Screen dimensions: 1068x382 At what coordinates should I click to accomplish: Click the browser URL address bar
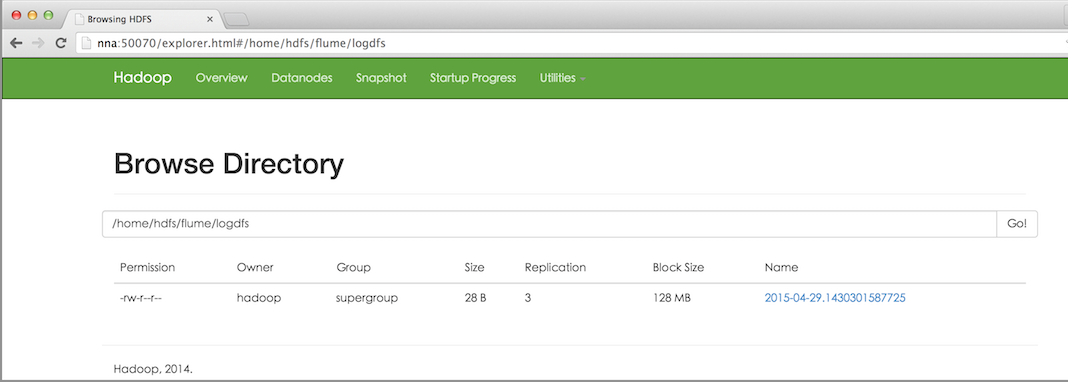pos(571,44)
